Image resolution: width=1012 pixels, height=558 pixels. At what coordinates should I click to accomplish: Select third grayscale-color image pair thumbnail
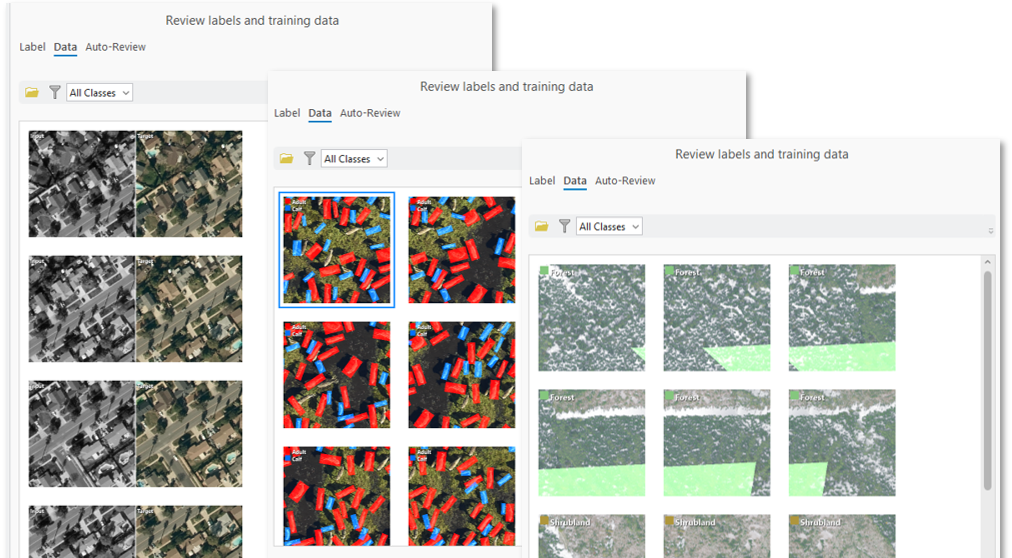coord(136,433)
